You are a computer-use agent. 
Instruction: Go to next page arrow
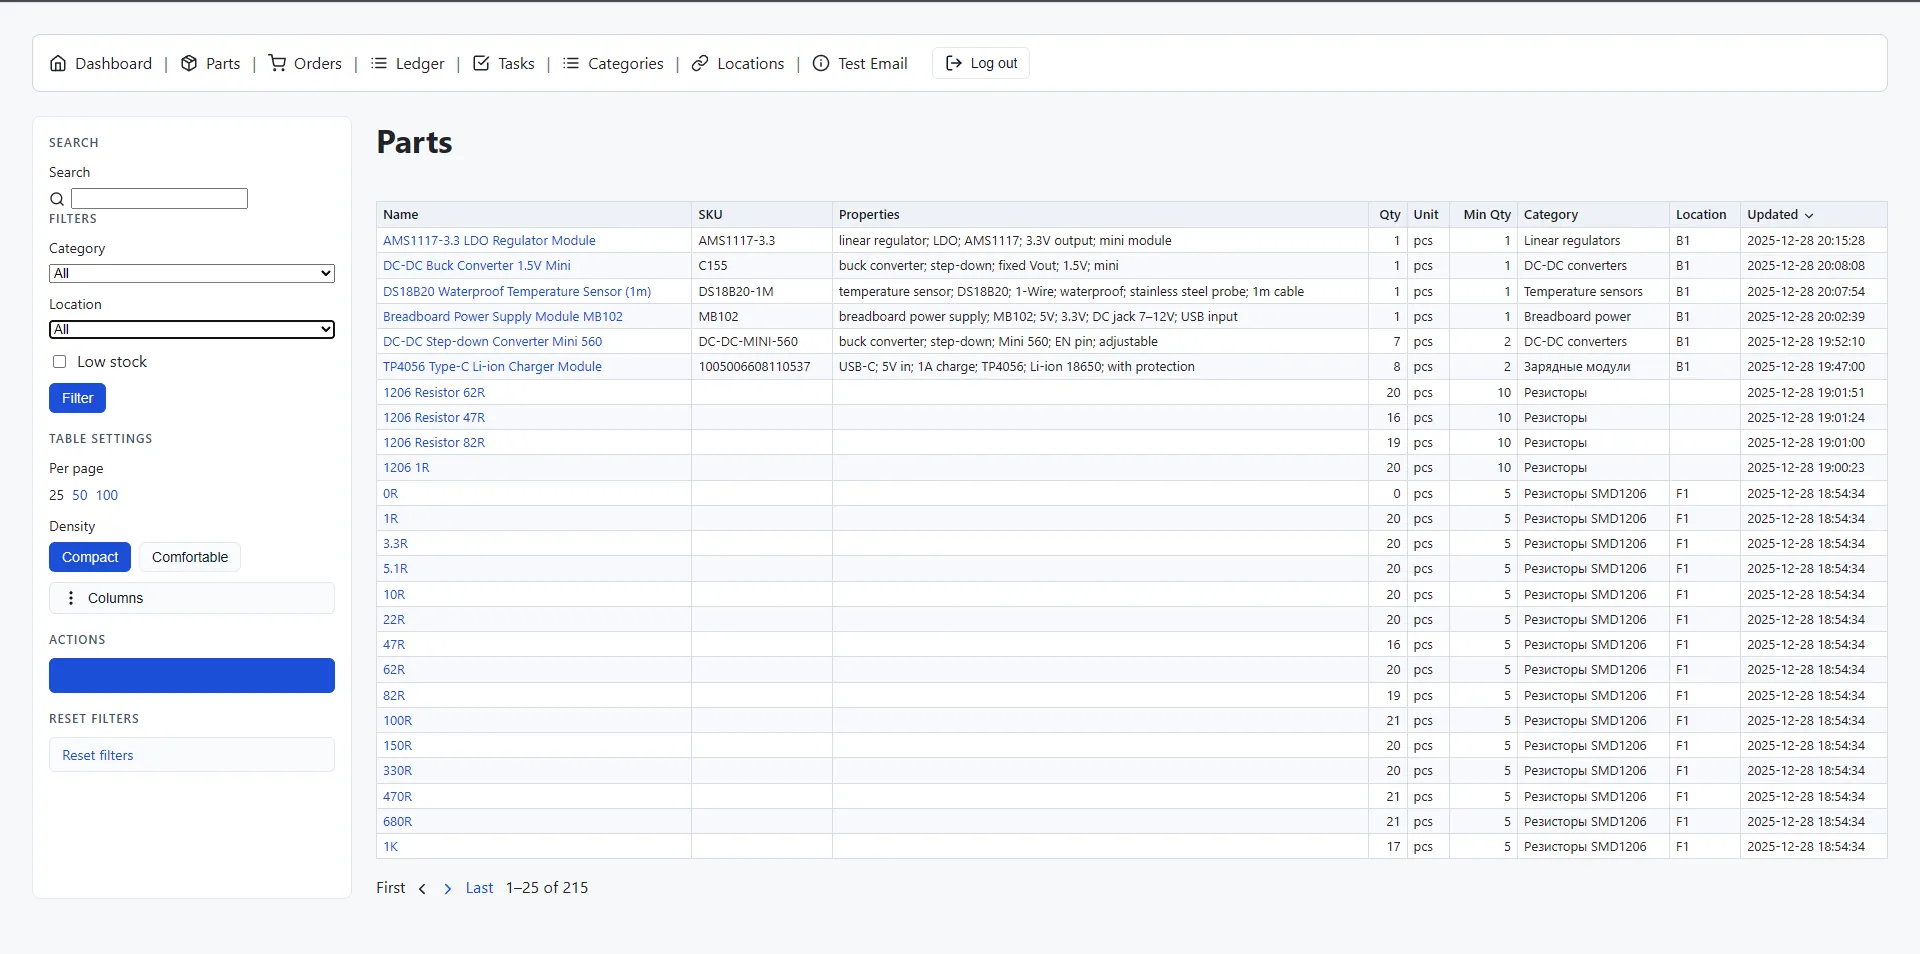click(447, 889)
